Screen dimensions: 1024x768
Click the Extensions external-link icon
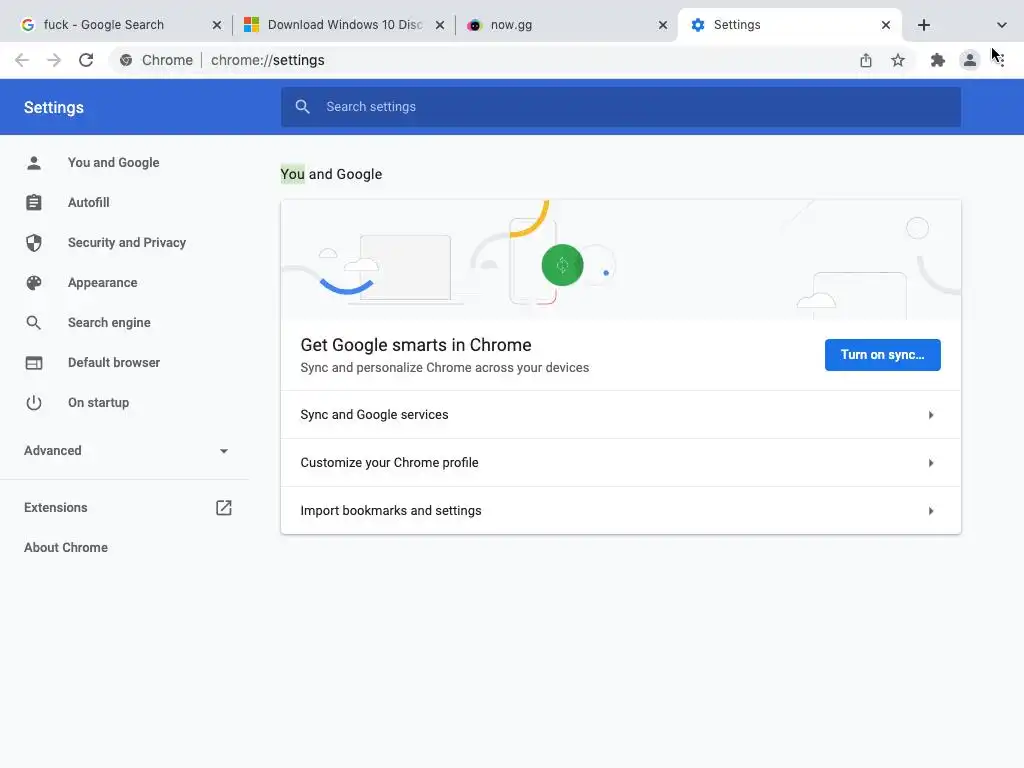coord(223,507)
